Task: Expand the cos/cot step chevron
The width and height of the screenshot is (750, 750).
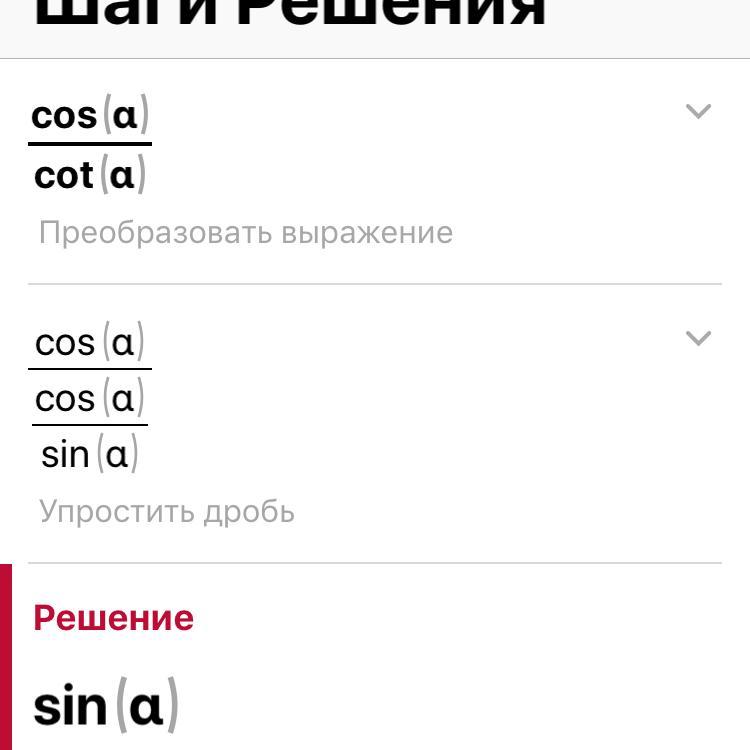Action: point(698,111)
